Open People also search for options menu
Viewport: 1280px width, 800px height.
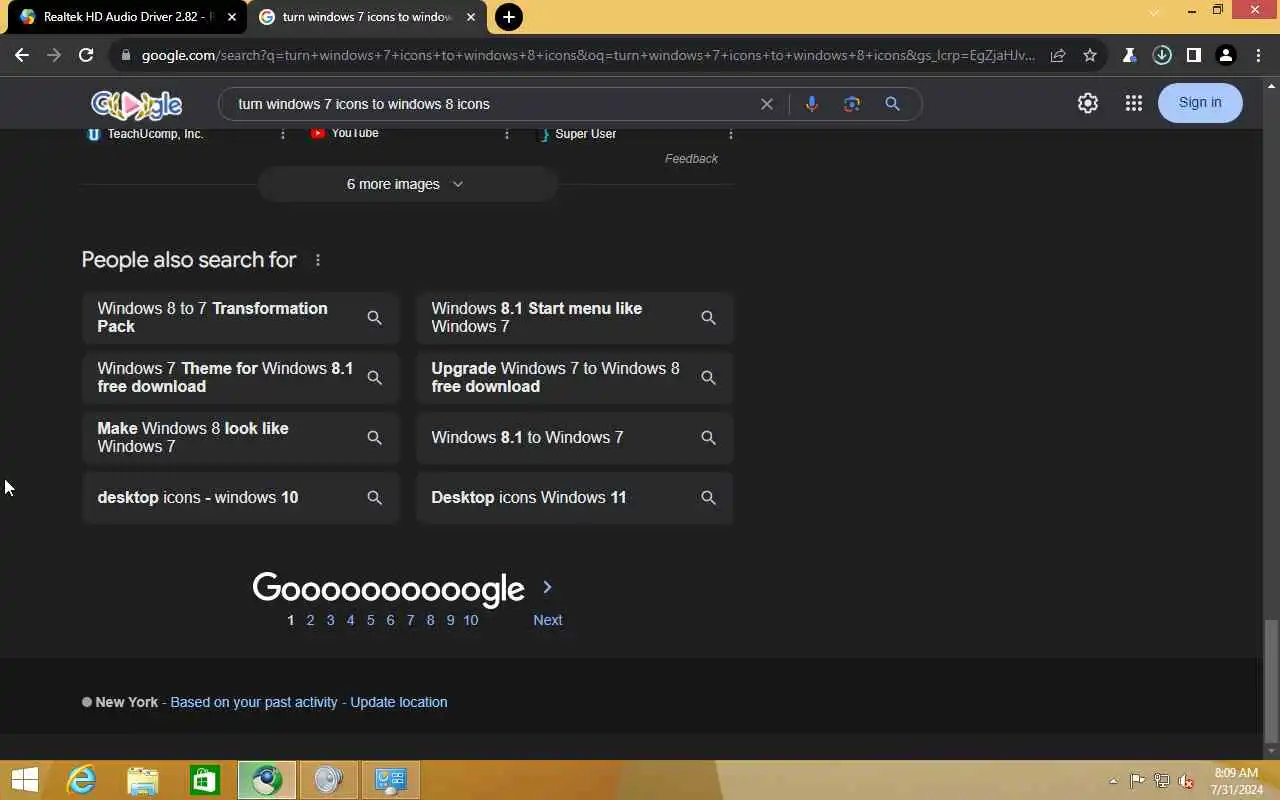pyautogui.click(x=318, y=260)
